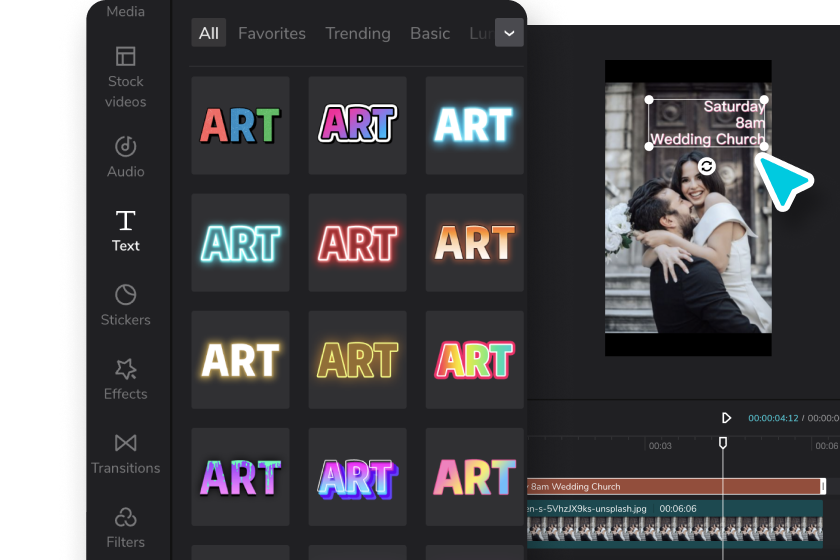The image size is (840, 560).
Task: Open the Filters panel
Action: [125, 528]
